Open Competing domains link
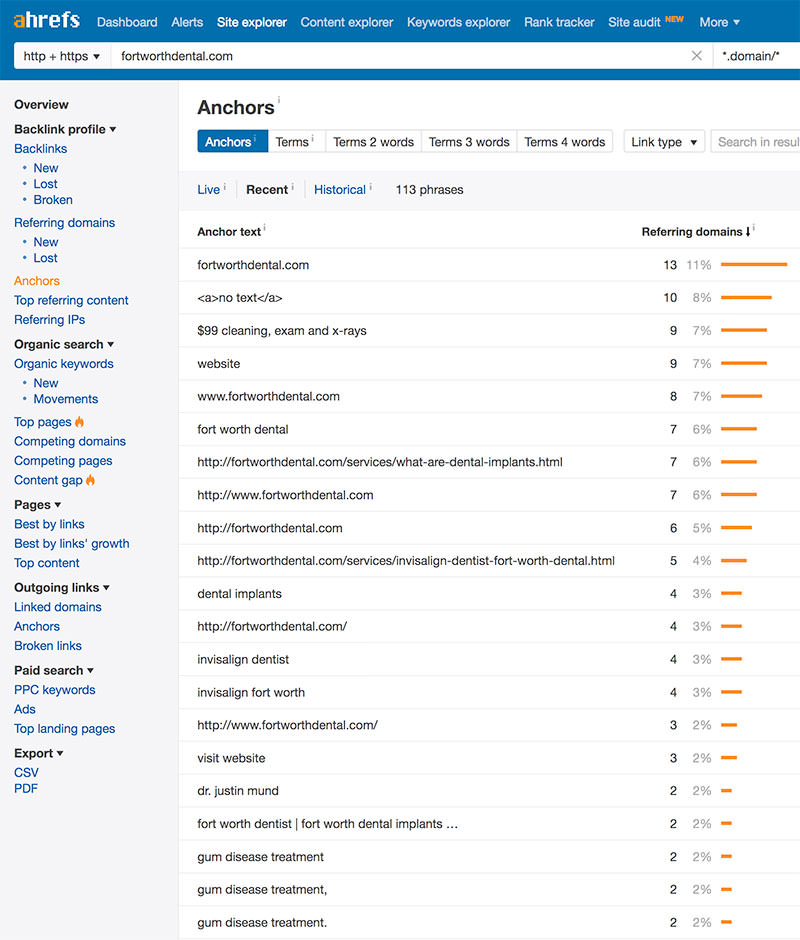Image resolution: width=800 pixels, height=940 pixels. pos(70,442)
